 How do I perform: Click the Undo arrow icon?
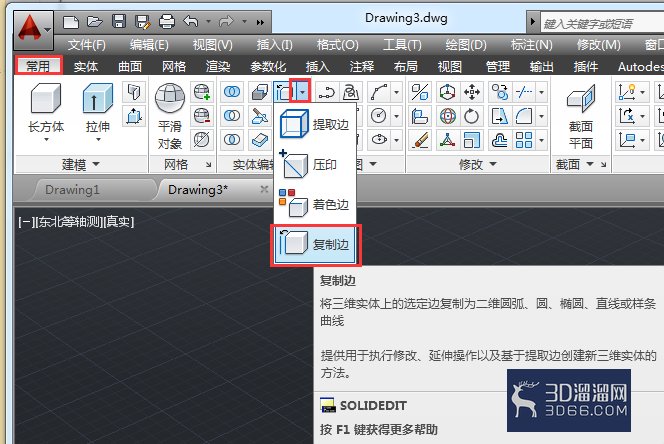tap(191, 21)
